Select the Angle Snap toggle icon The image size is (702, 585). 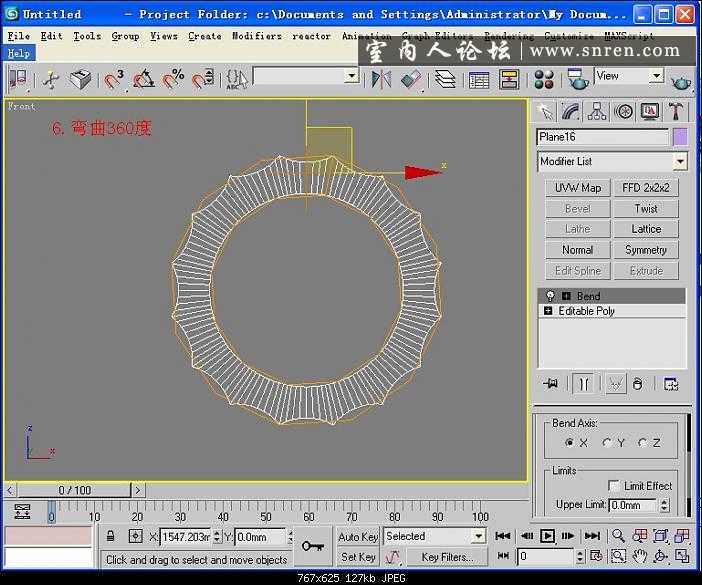click(x=143, y=79)
